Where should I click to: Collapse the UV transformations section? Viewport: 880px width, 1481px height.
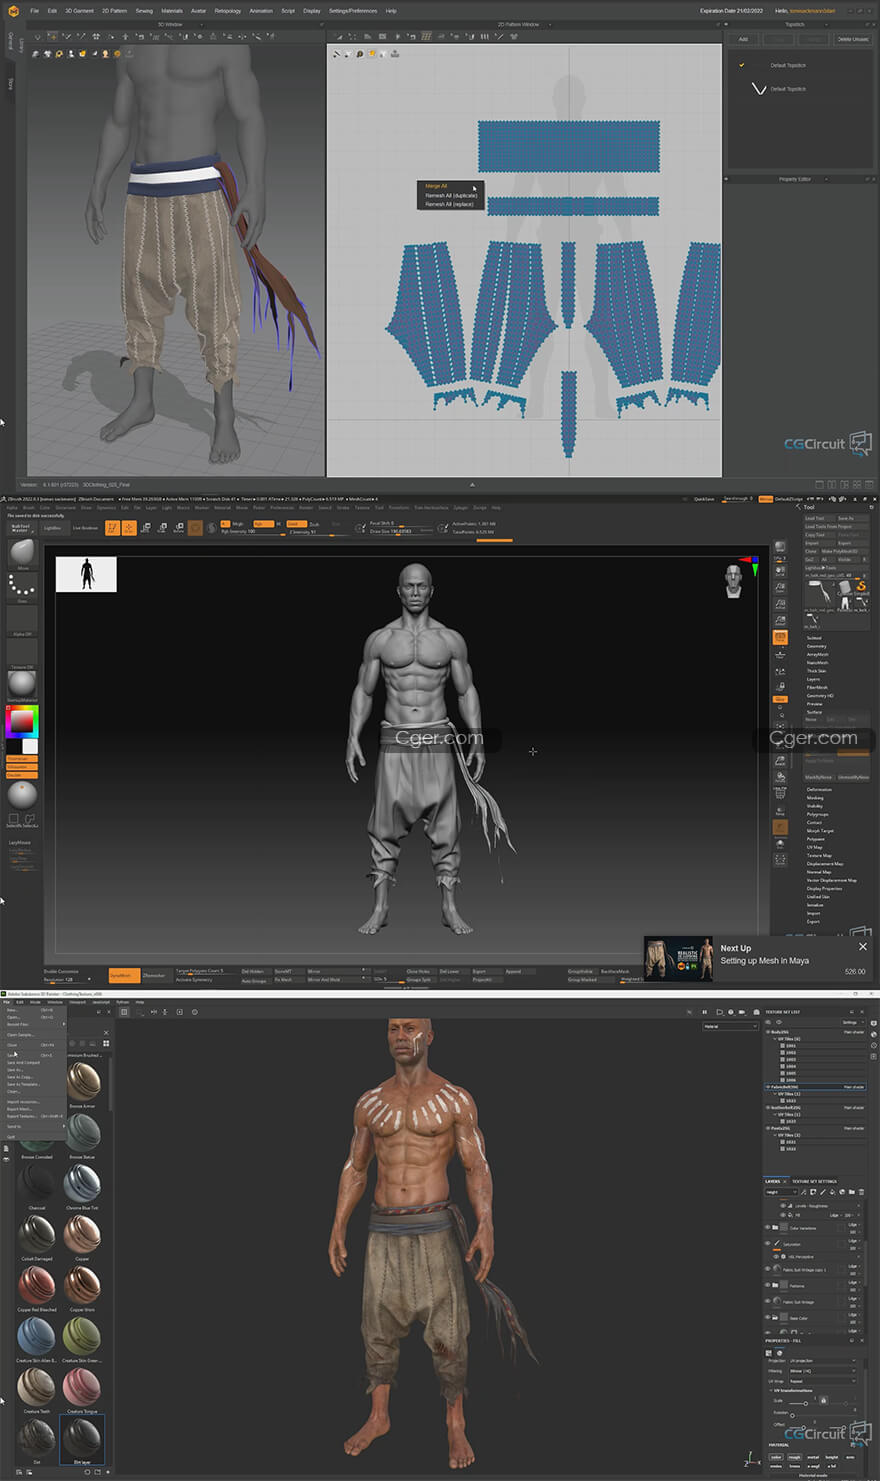point(772,1391)
